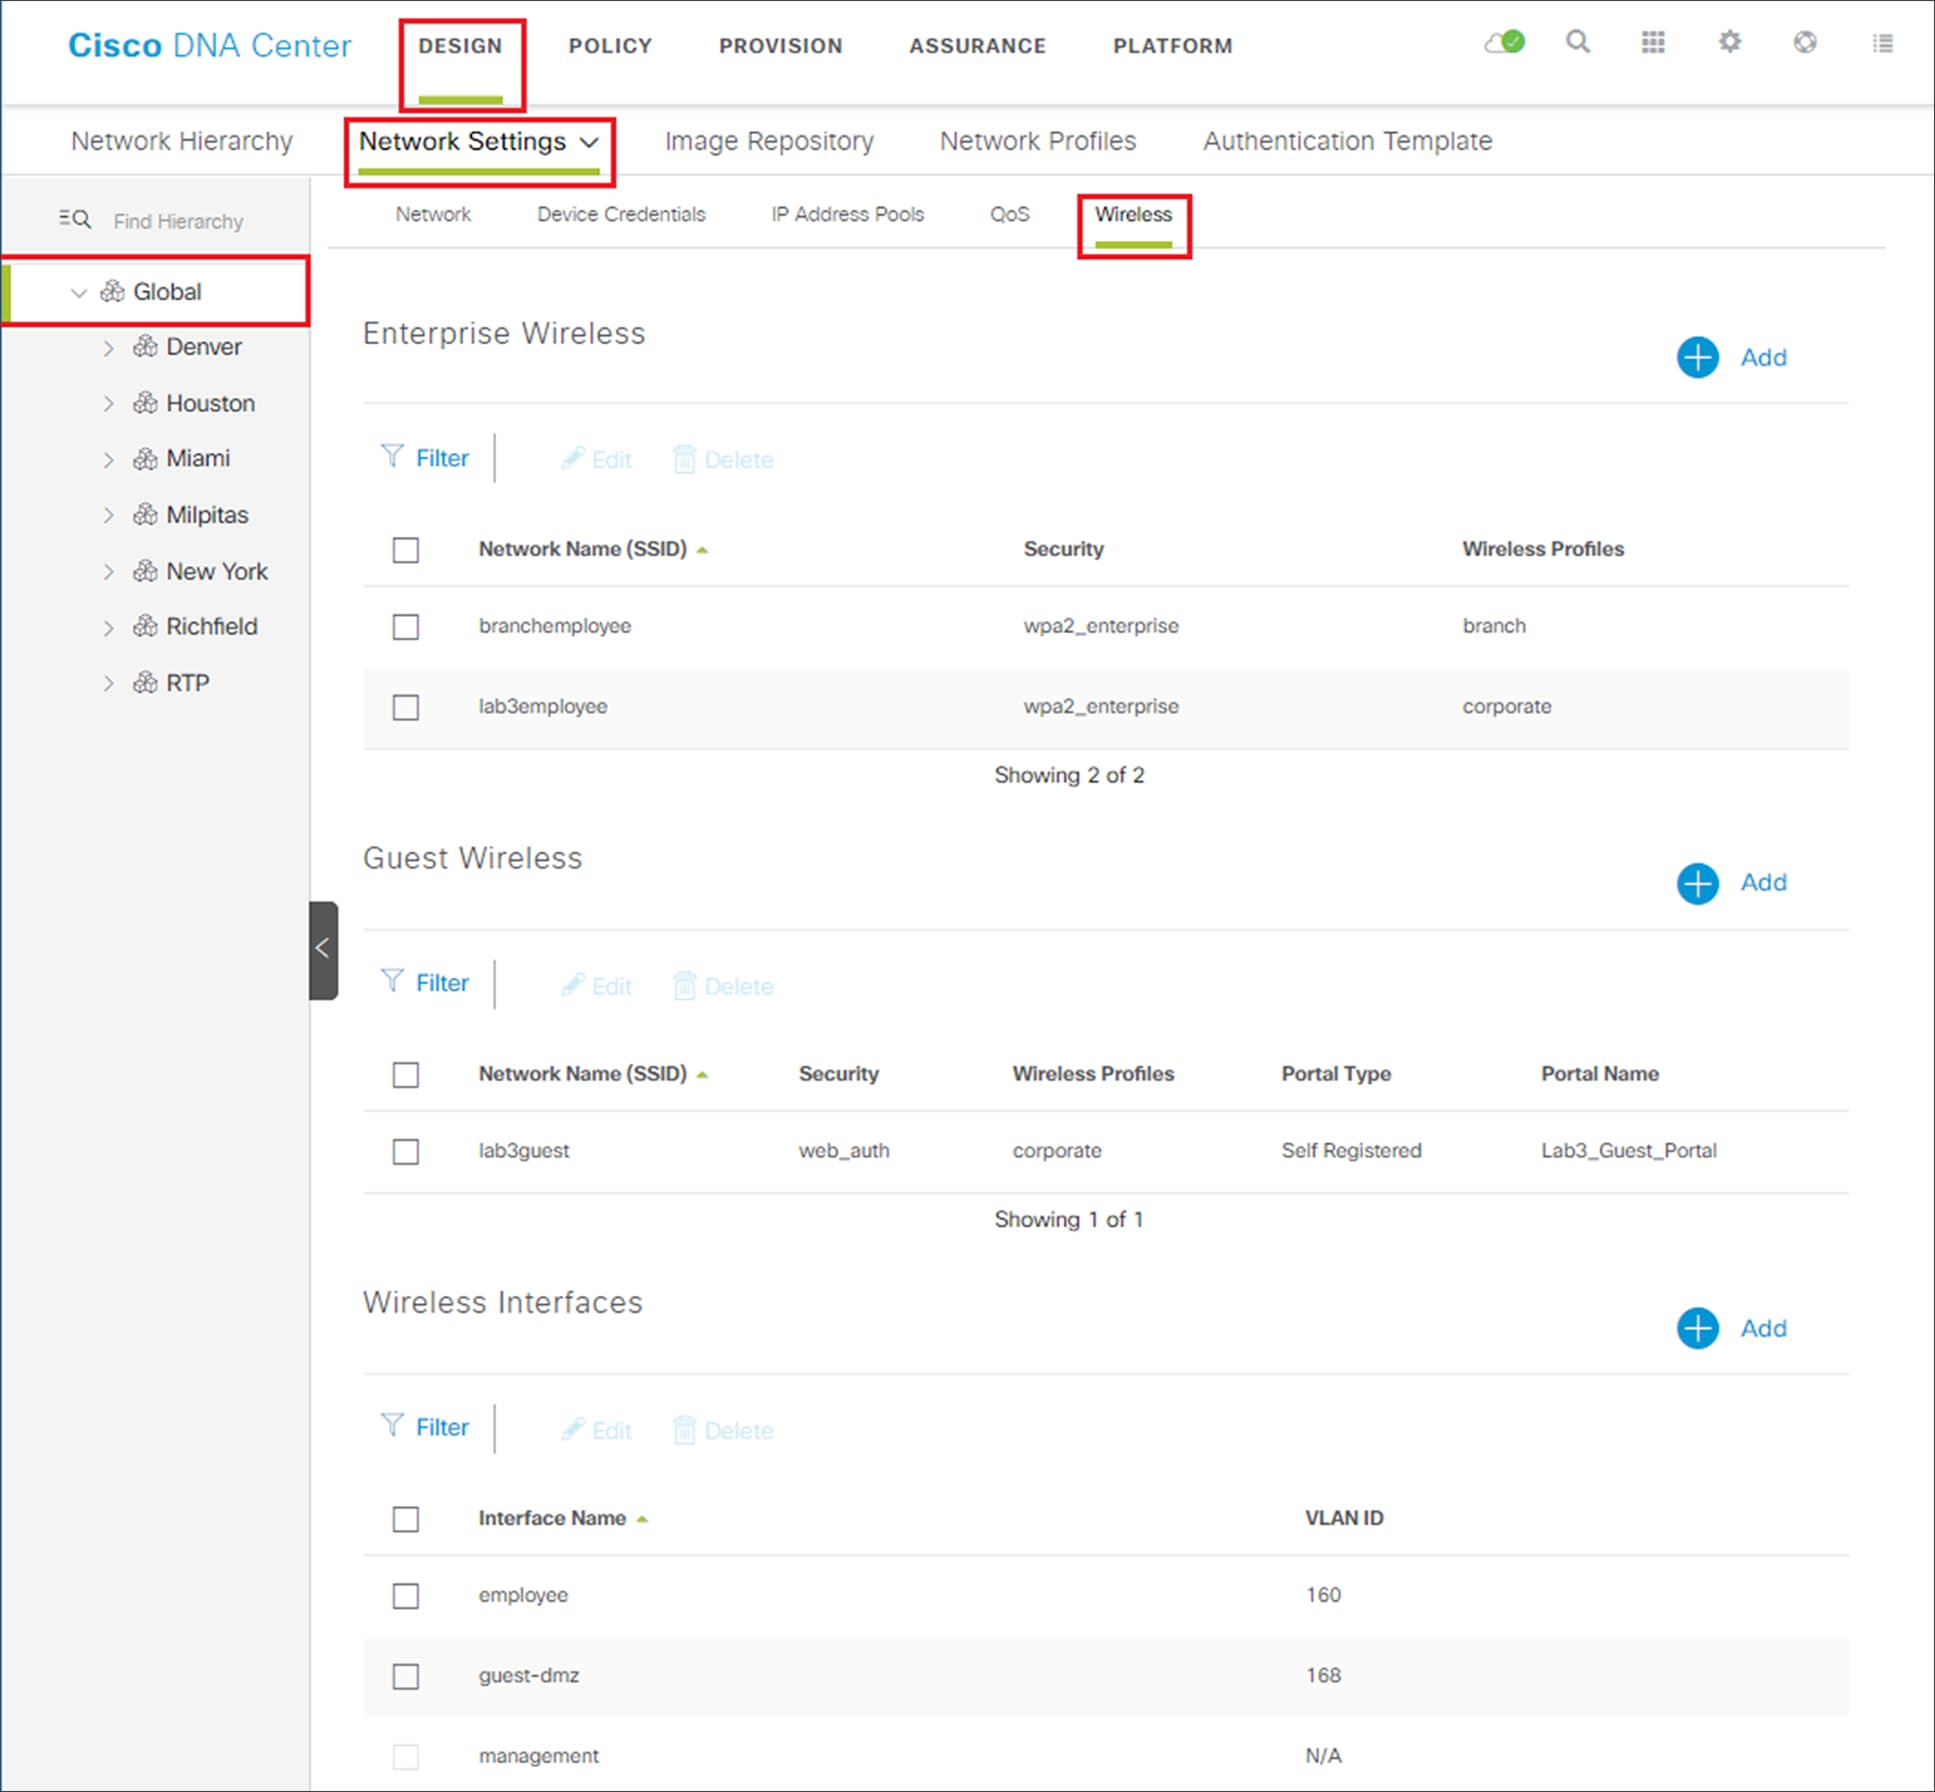Open the DESIGN top menu

pos(460,46)
